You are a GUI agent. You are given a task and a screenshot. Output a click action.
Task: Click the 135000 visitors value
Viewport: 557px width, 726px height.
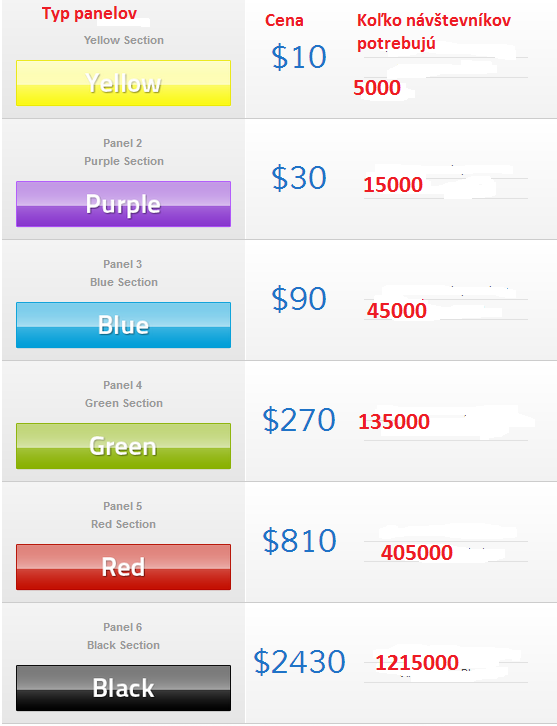click(394, 421)
